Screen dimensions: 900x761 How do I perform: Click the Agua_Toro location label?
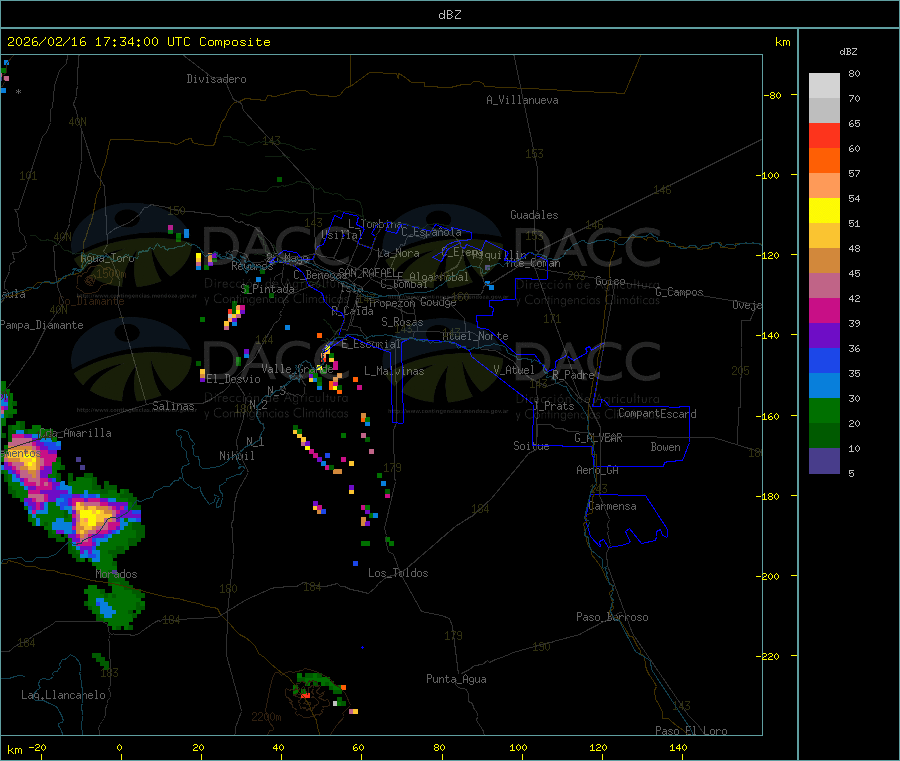(107, 258)
